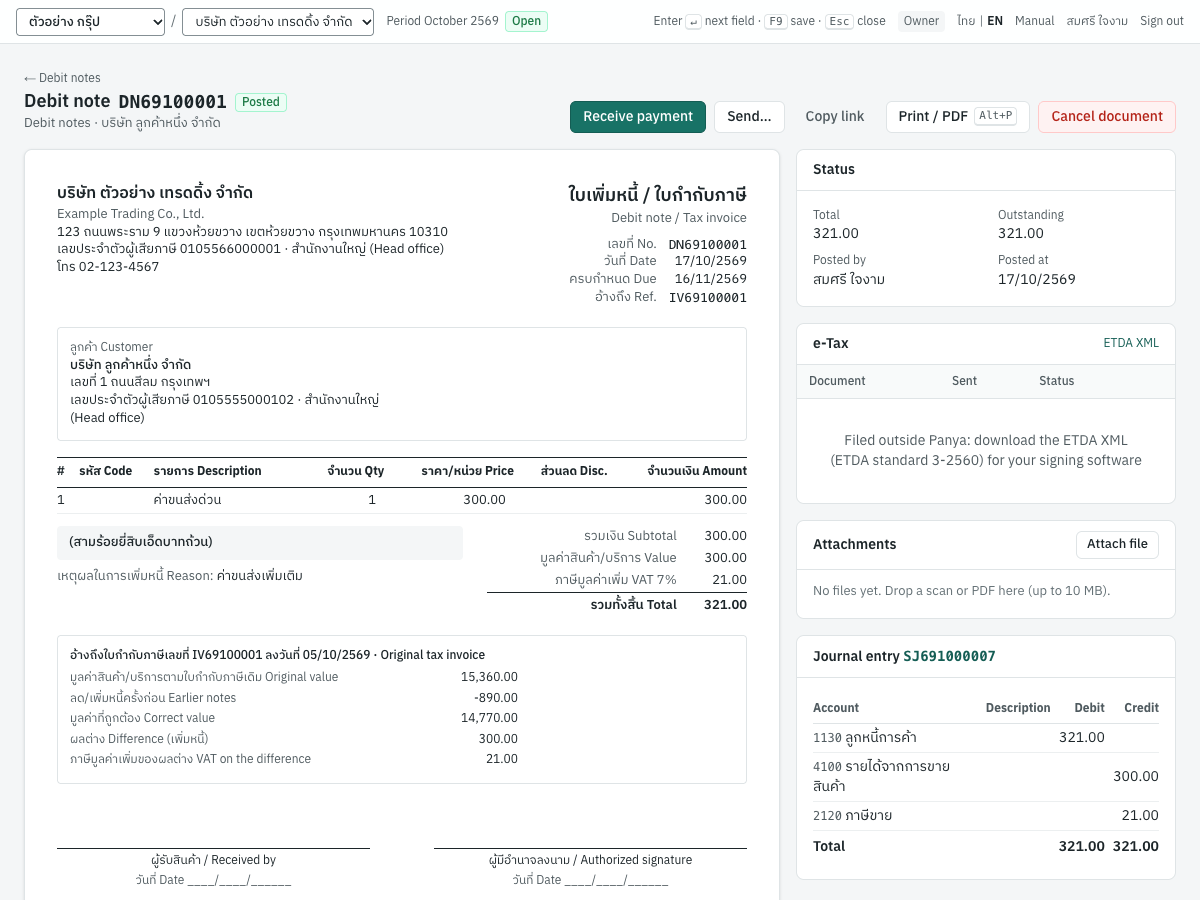Click the Owner role badge
The width and height of the screenshot is (1200, 900).
921,21
